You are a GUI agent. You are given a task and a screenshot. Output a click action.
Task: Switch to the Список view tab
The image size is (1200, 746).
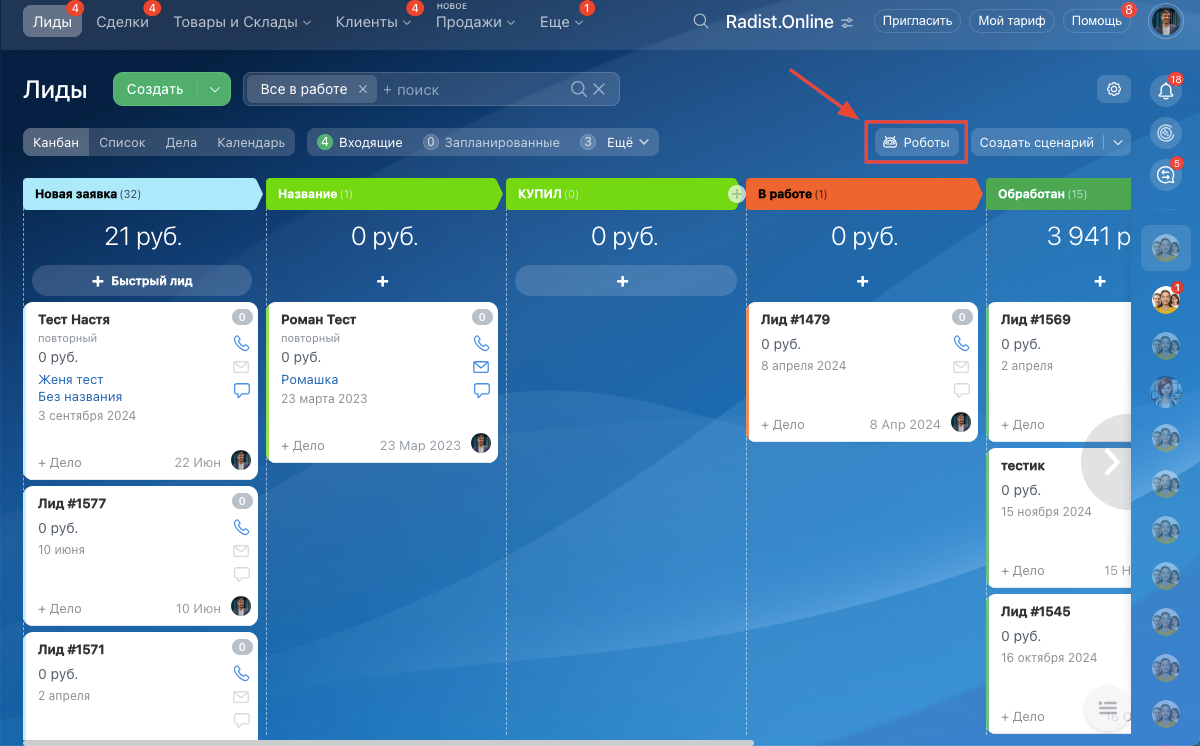[122, 142]
